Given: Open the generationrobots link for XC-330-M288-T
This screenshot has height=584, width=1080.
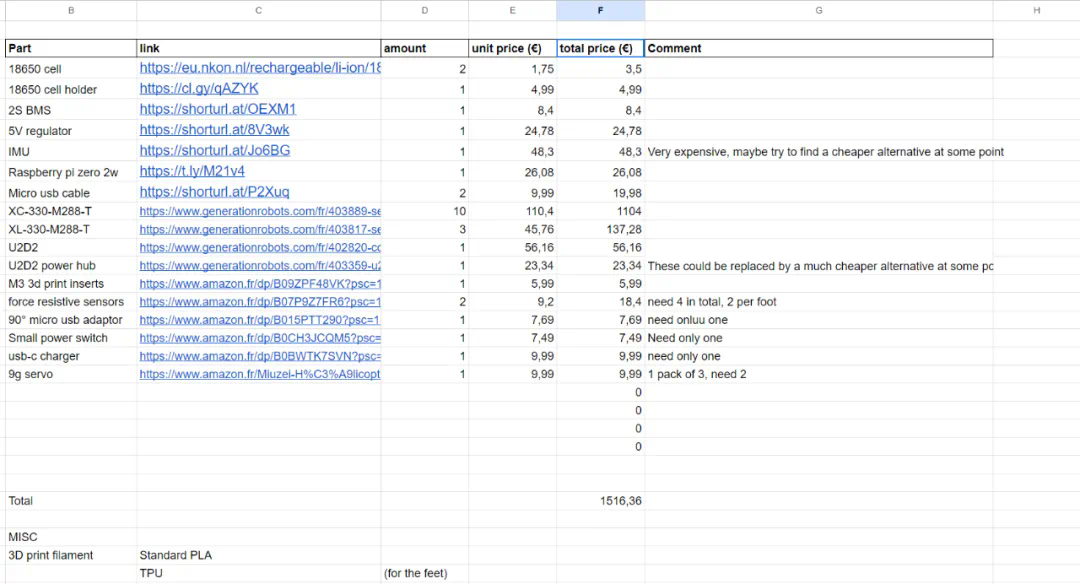Looking at the screenshot, I should [x=260, y=212].
